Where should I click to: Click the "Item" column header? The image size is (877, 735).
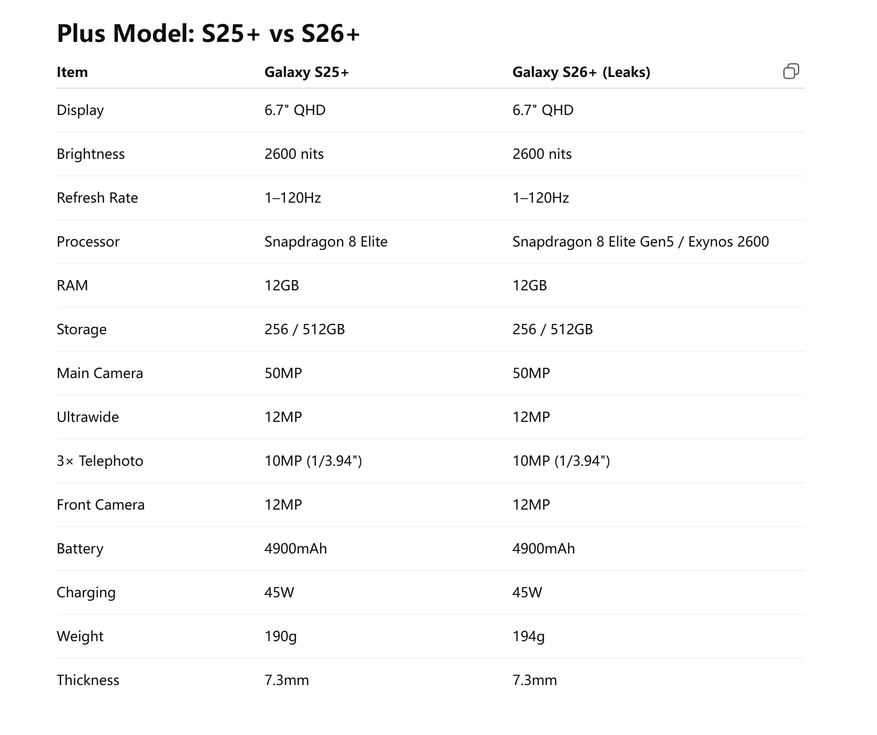tap(72, 72)
